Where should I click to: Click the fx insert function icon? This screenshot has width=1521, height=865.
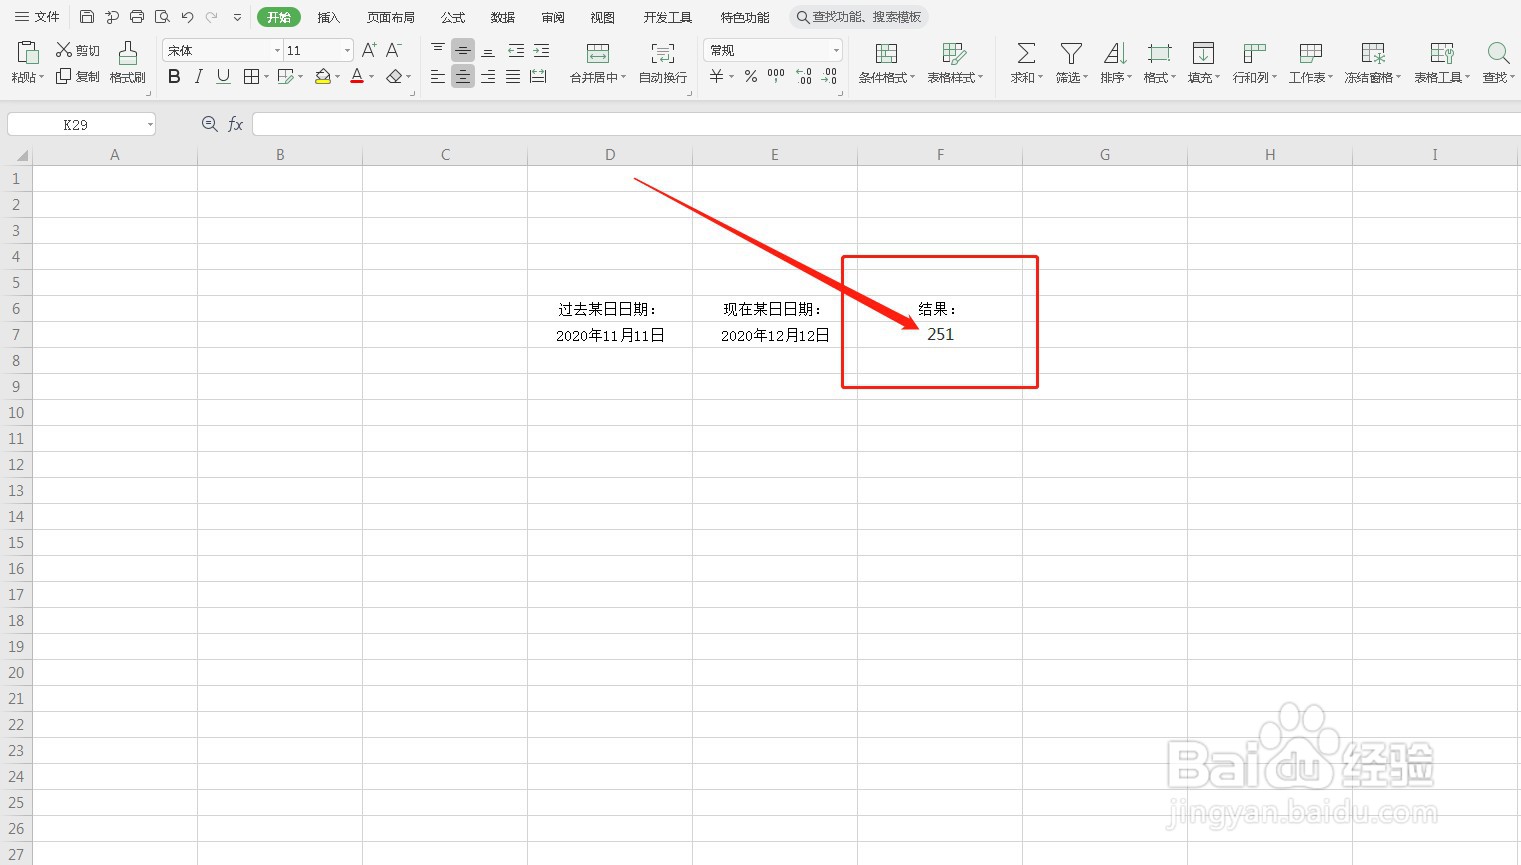point(235,124)
